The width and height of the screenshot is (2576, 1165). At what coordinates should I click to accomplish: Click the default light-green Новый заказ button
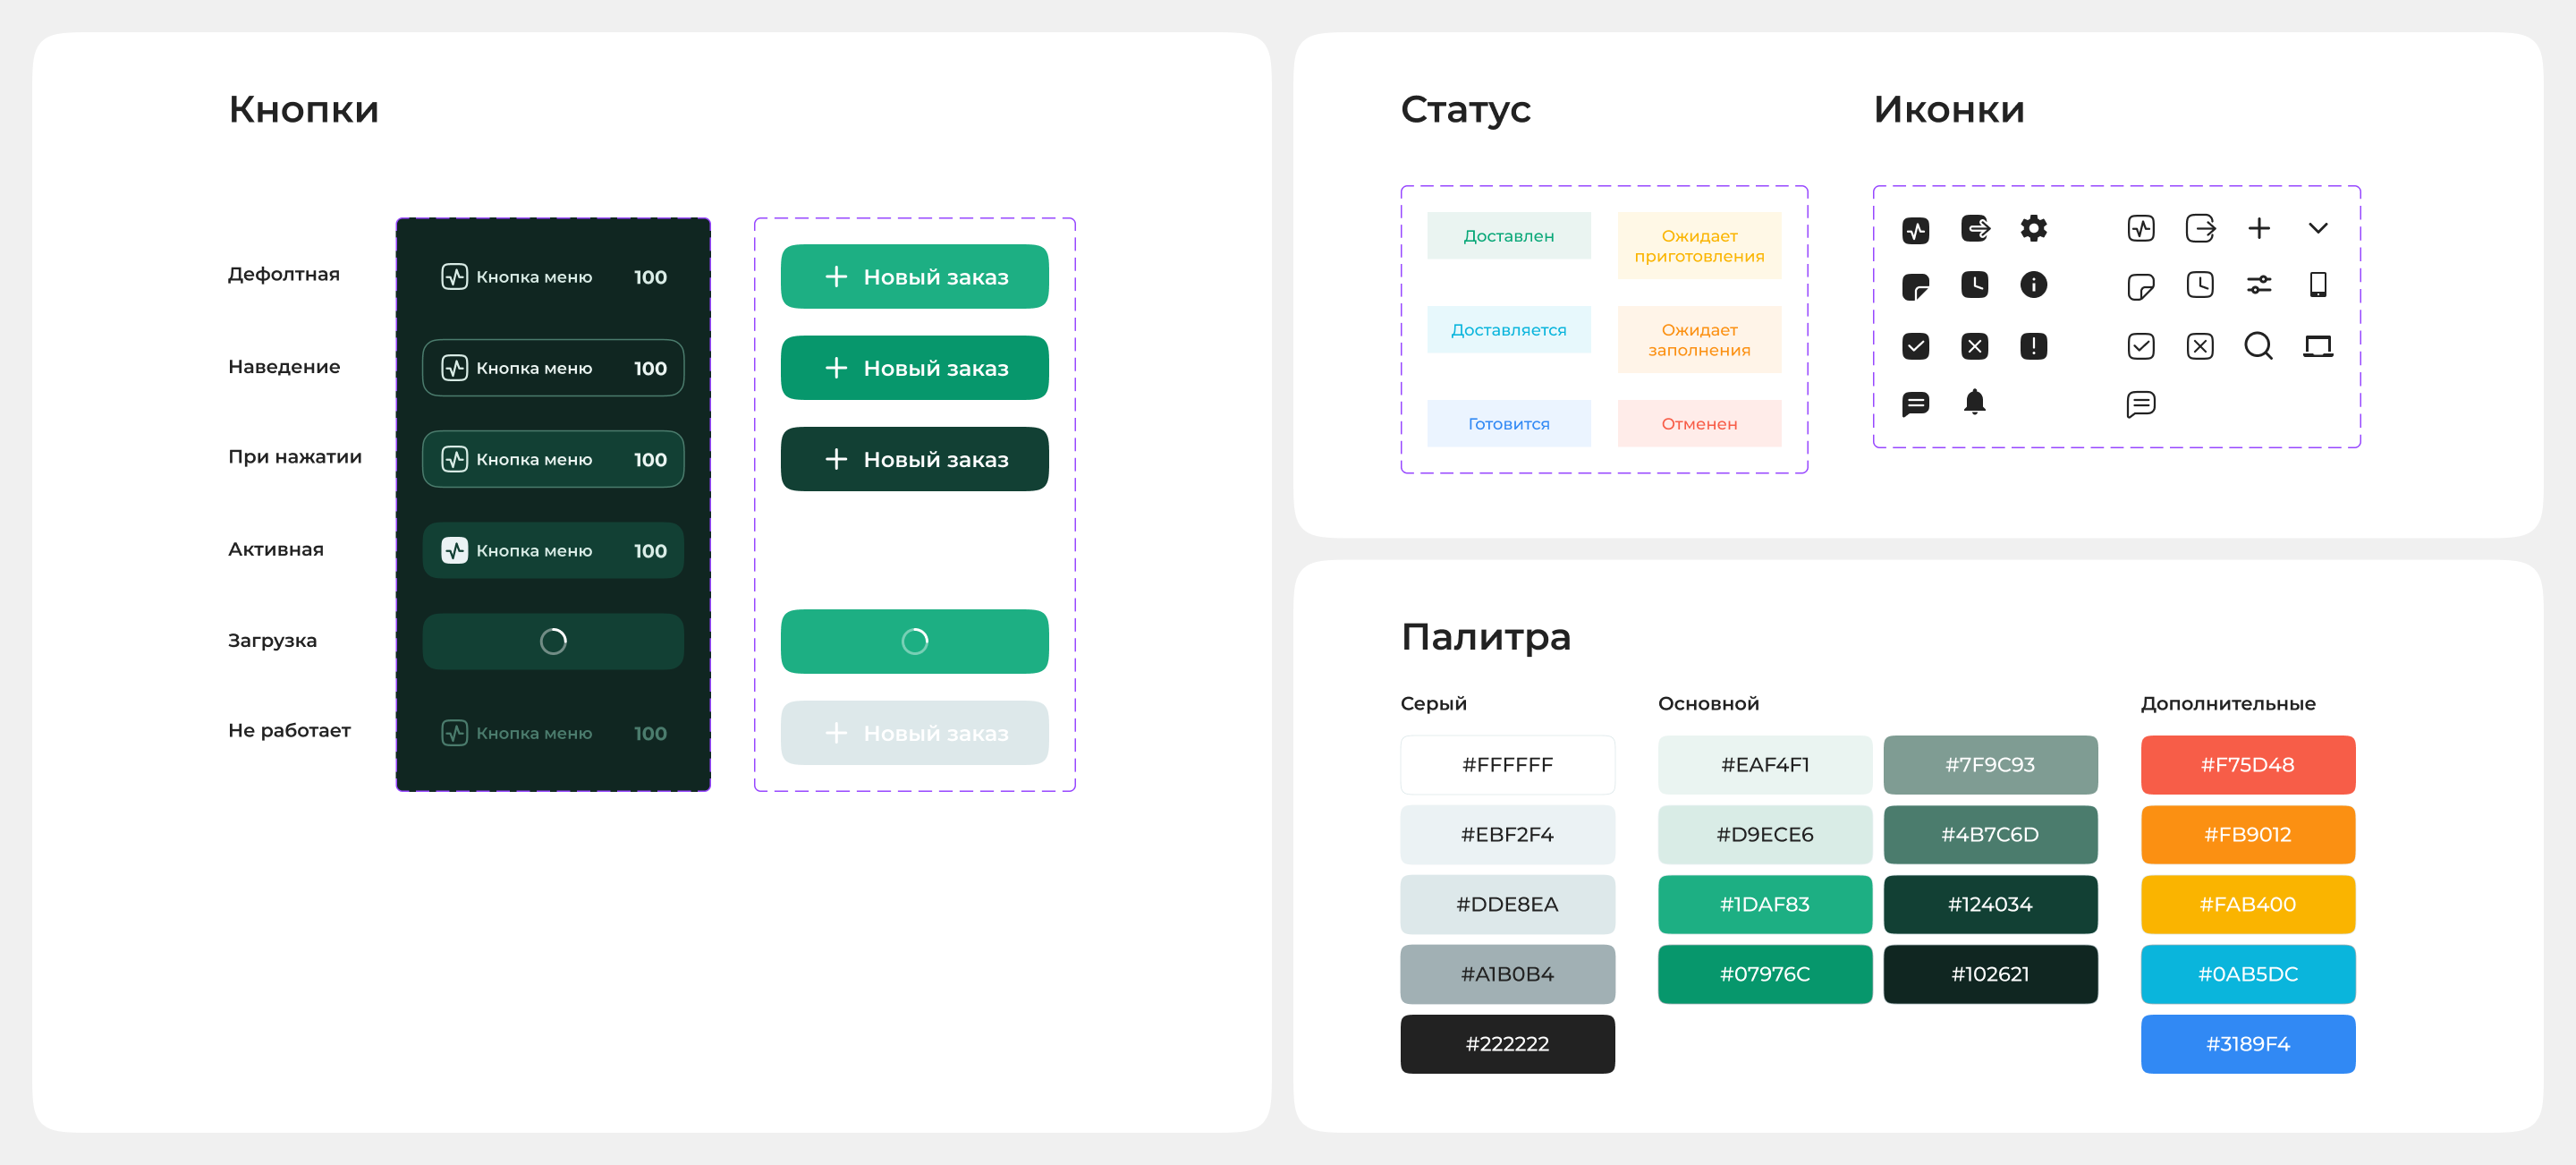[x=914, y=277]
